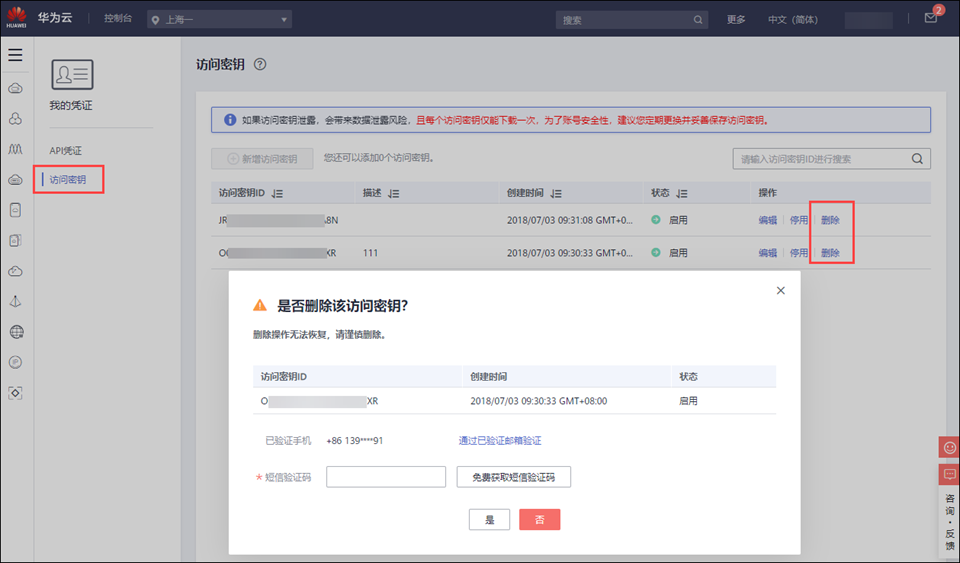Open the mail notifications icon
This screenshot has height=563, width=960.
931,19
